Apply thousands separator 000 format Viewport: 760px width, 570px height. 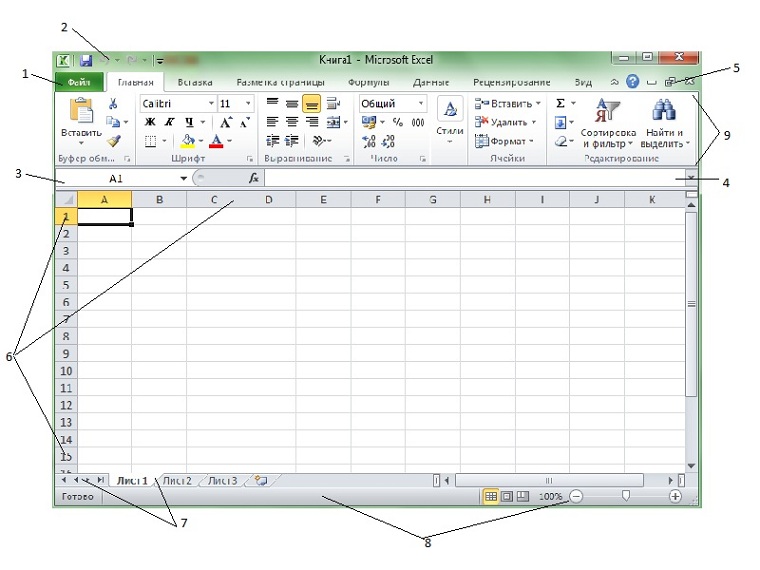pos(418,122)
